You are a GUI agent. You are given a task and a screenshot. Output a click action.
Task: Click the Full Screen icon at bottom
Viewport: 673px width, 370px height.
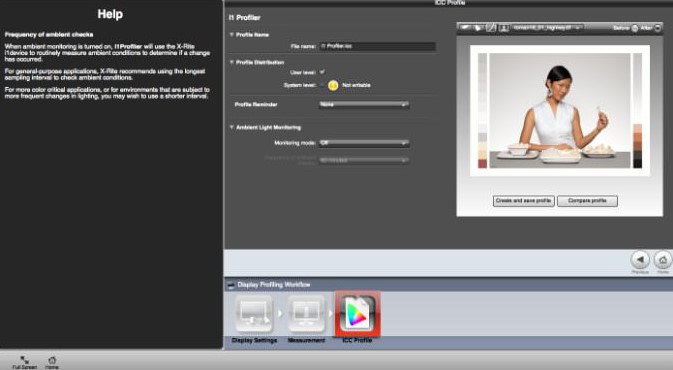[x=24, y=360]
